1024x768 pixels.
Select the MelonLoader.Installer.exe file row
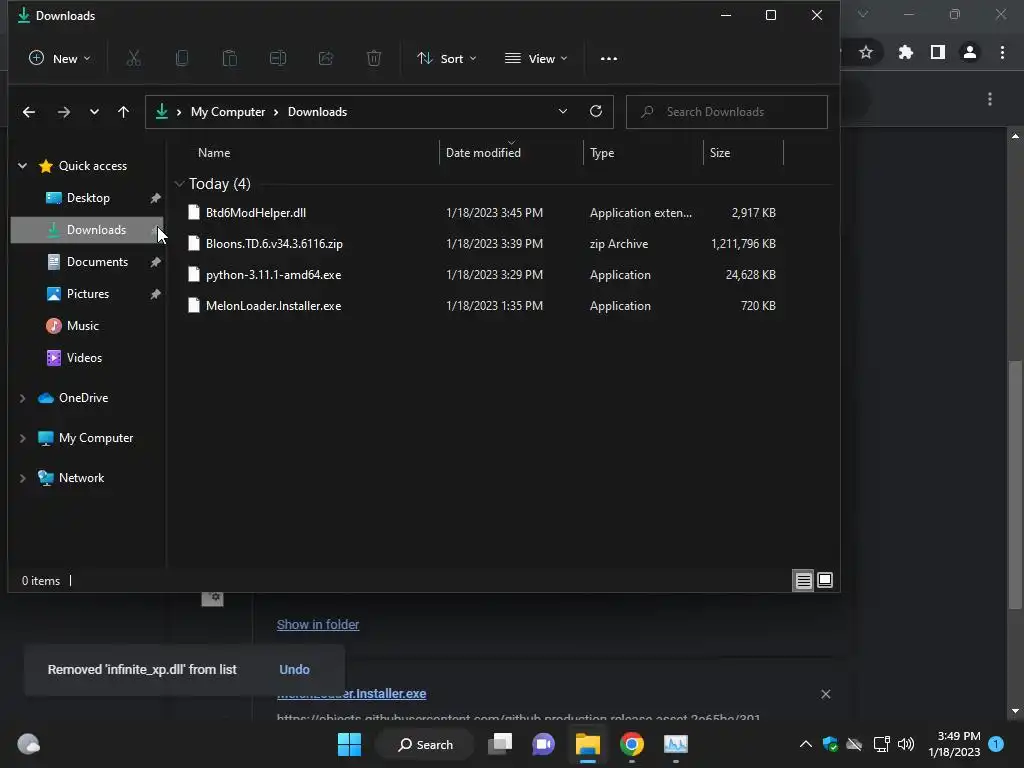[x=481, y=306]
